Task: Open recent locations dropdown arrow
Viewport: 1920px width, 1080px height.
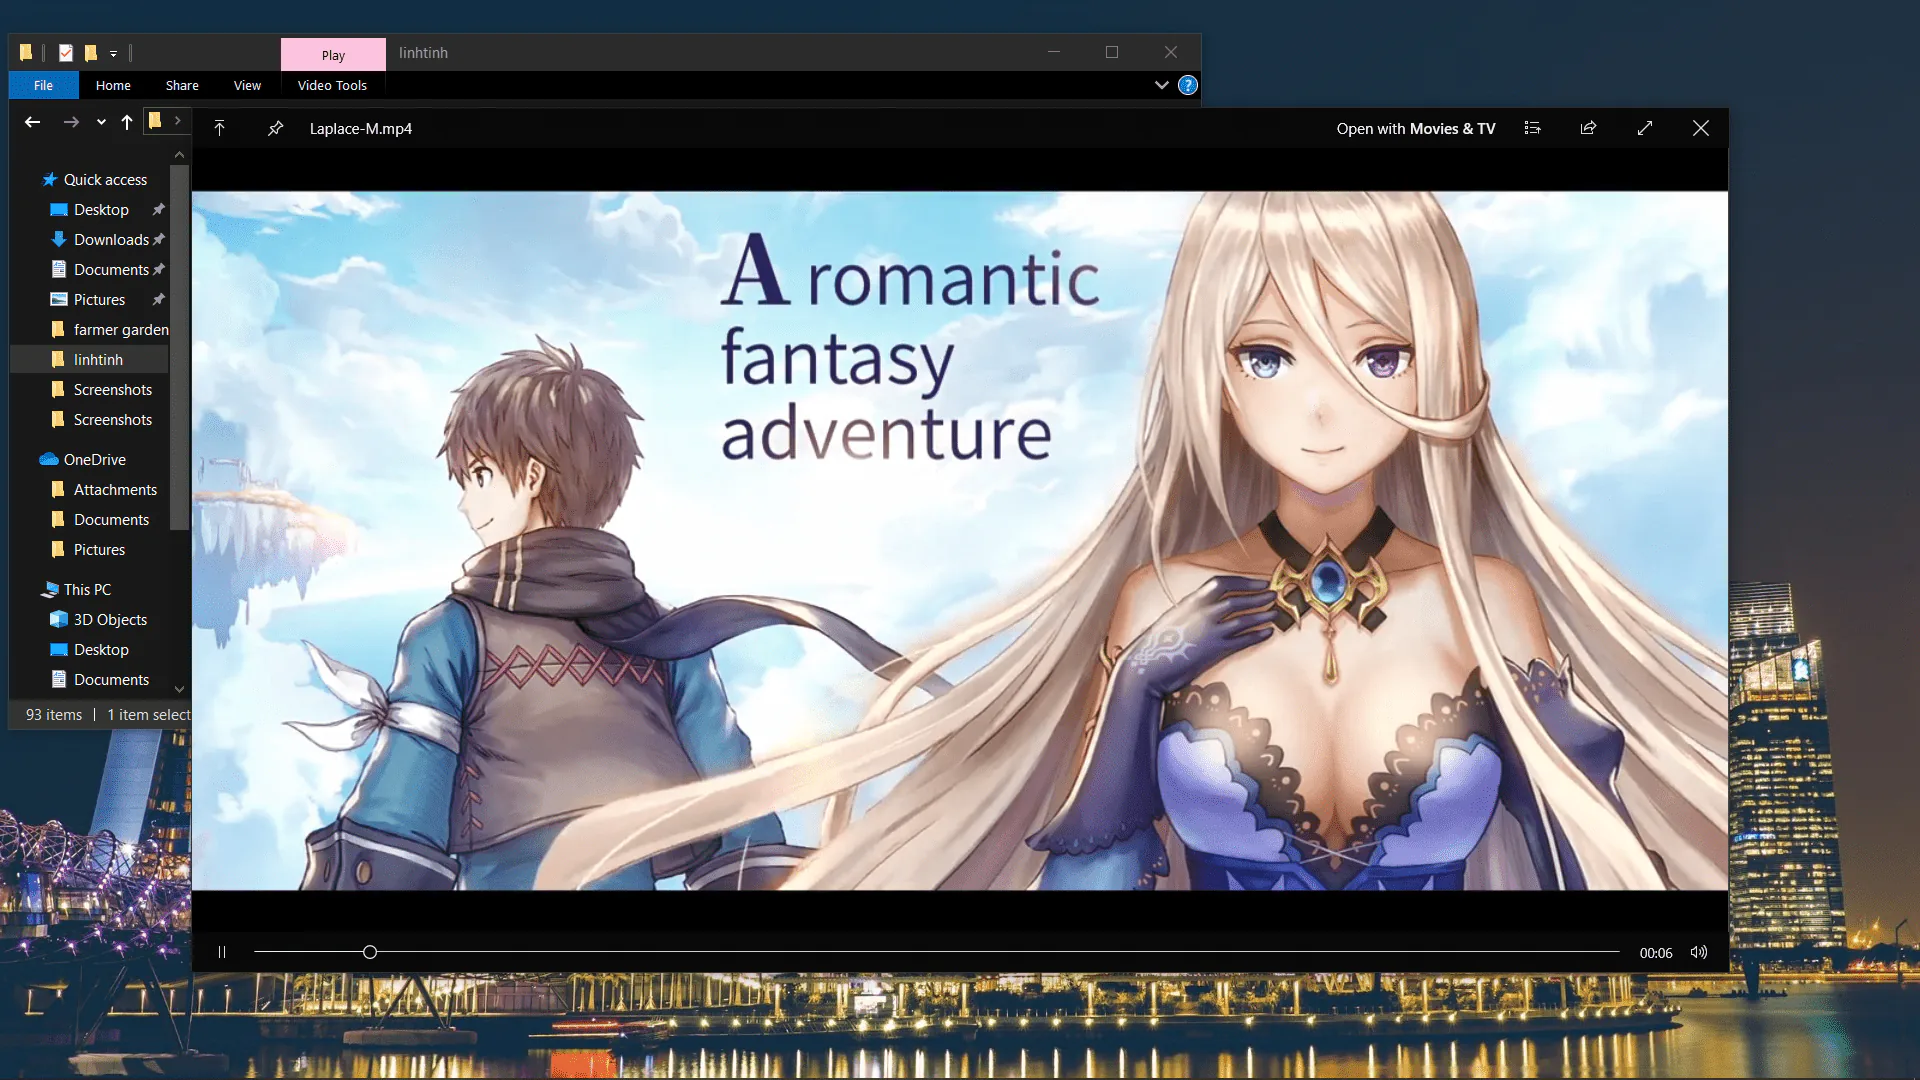Action: click(101, 122)
